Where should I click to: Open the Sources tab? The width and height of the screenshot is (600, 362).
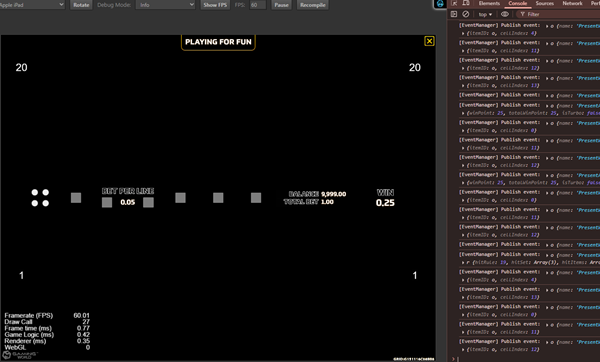545,3
